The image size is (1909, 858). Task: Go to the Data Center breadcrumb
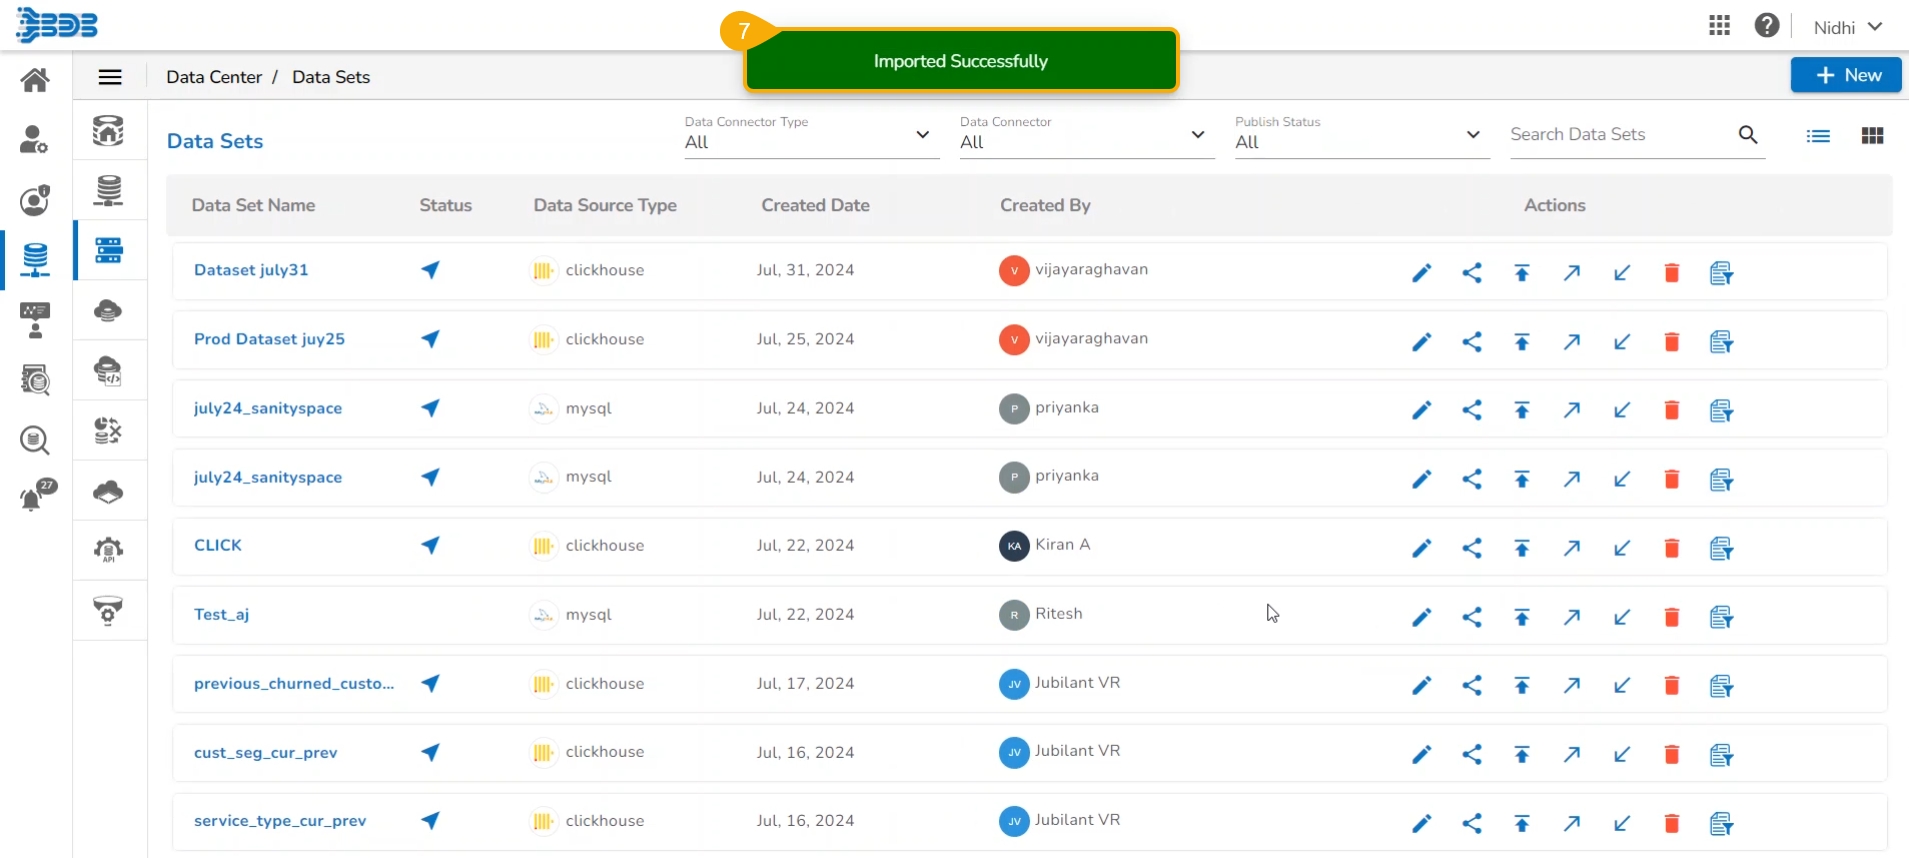click(214, 77)
